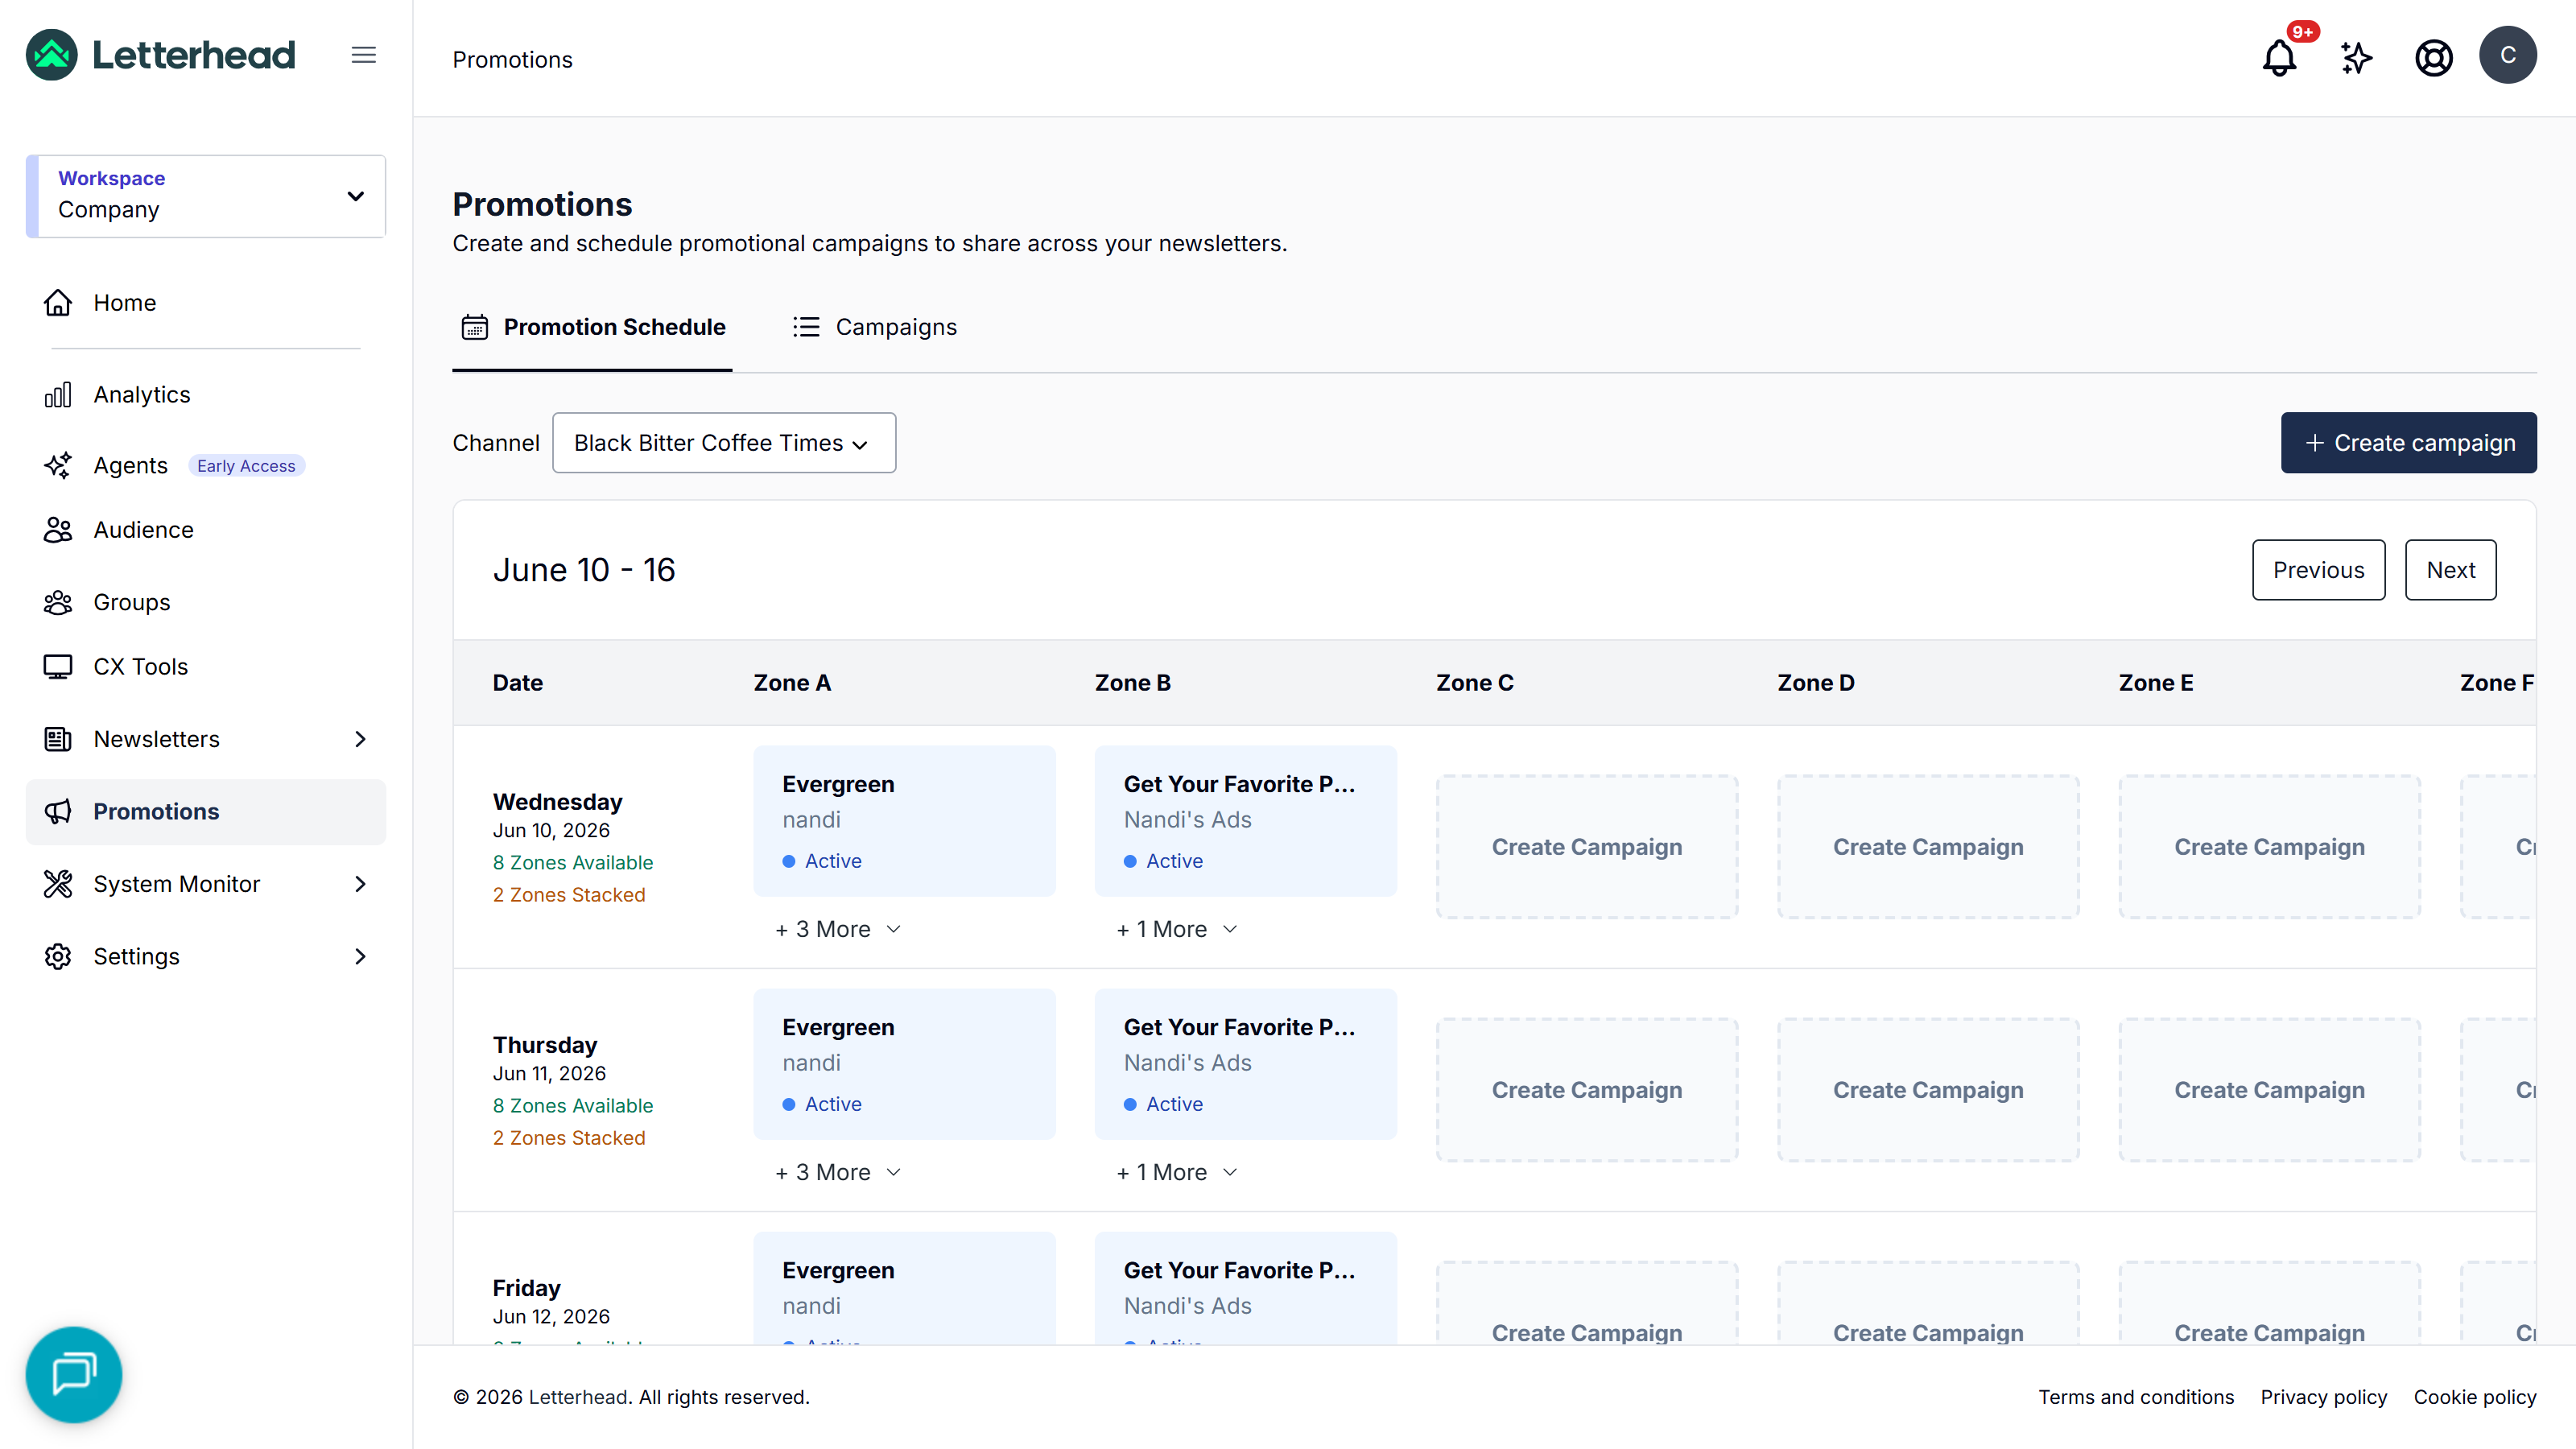2576x1449 pixels.
Task: Collapse sidebar with hamburger icon
Action: [x=364, y=55]
